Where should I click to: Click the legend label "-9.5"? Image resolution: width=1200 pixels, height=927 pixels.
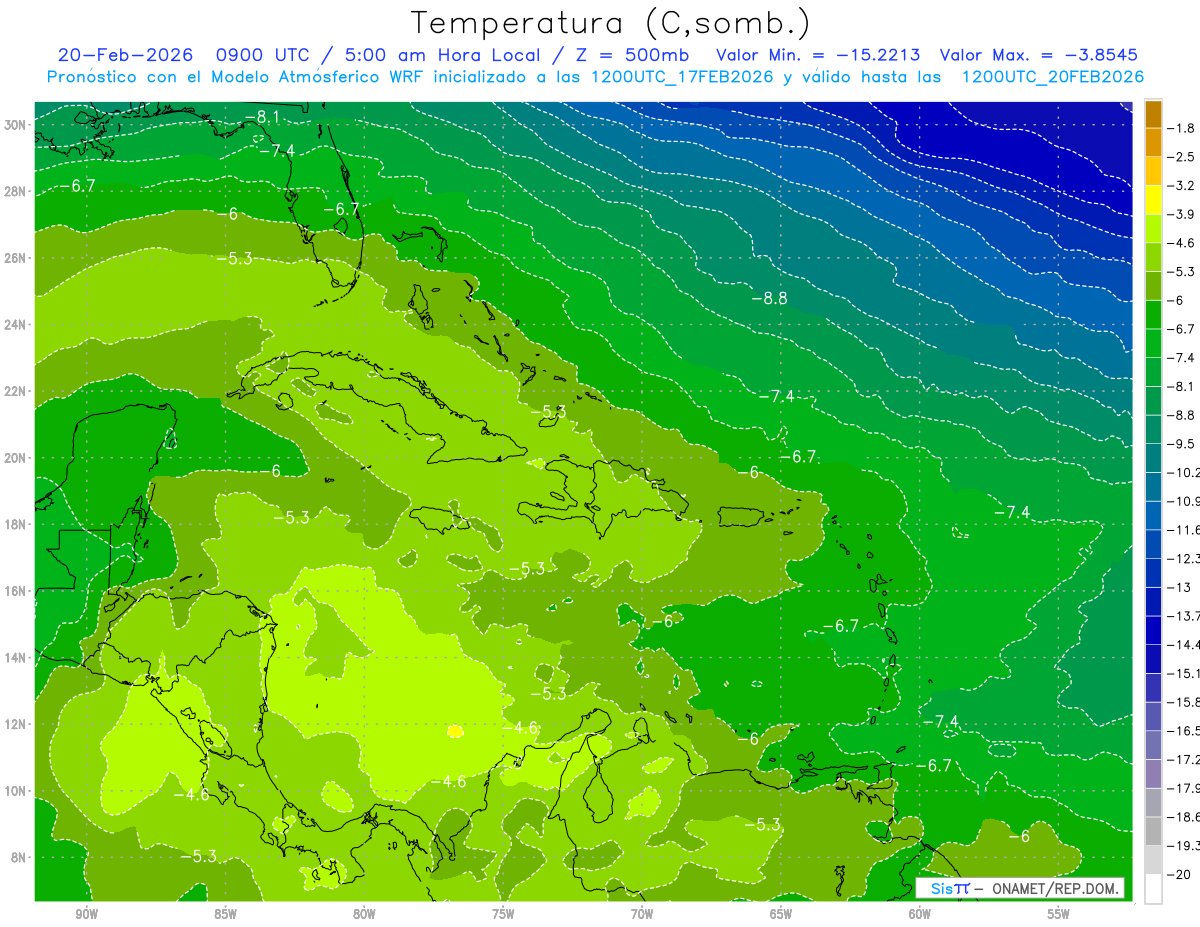(x=1182, y=443)
